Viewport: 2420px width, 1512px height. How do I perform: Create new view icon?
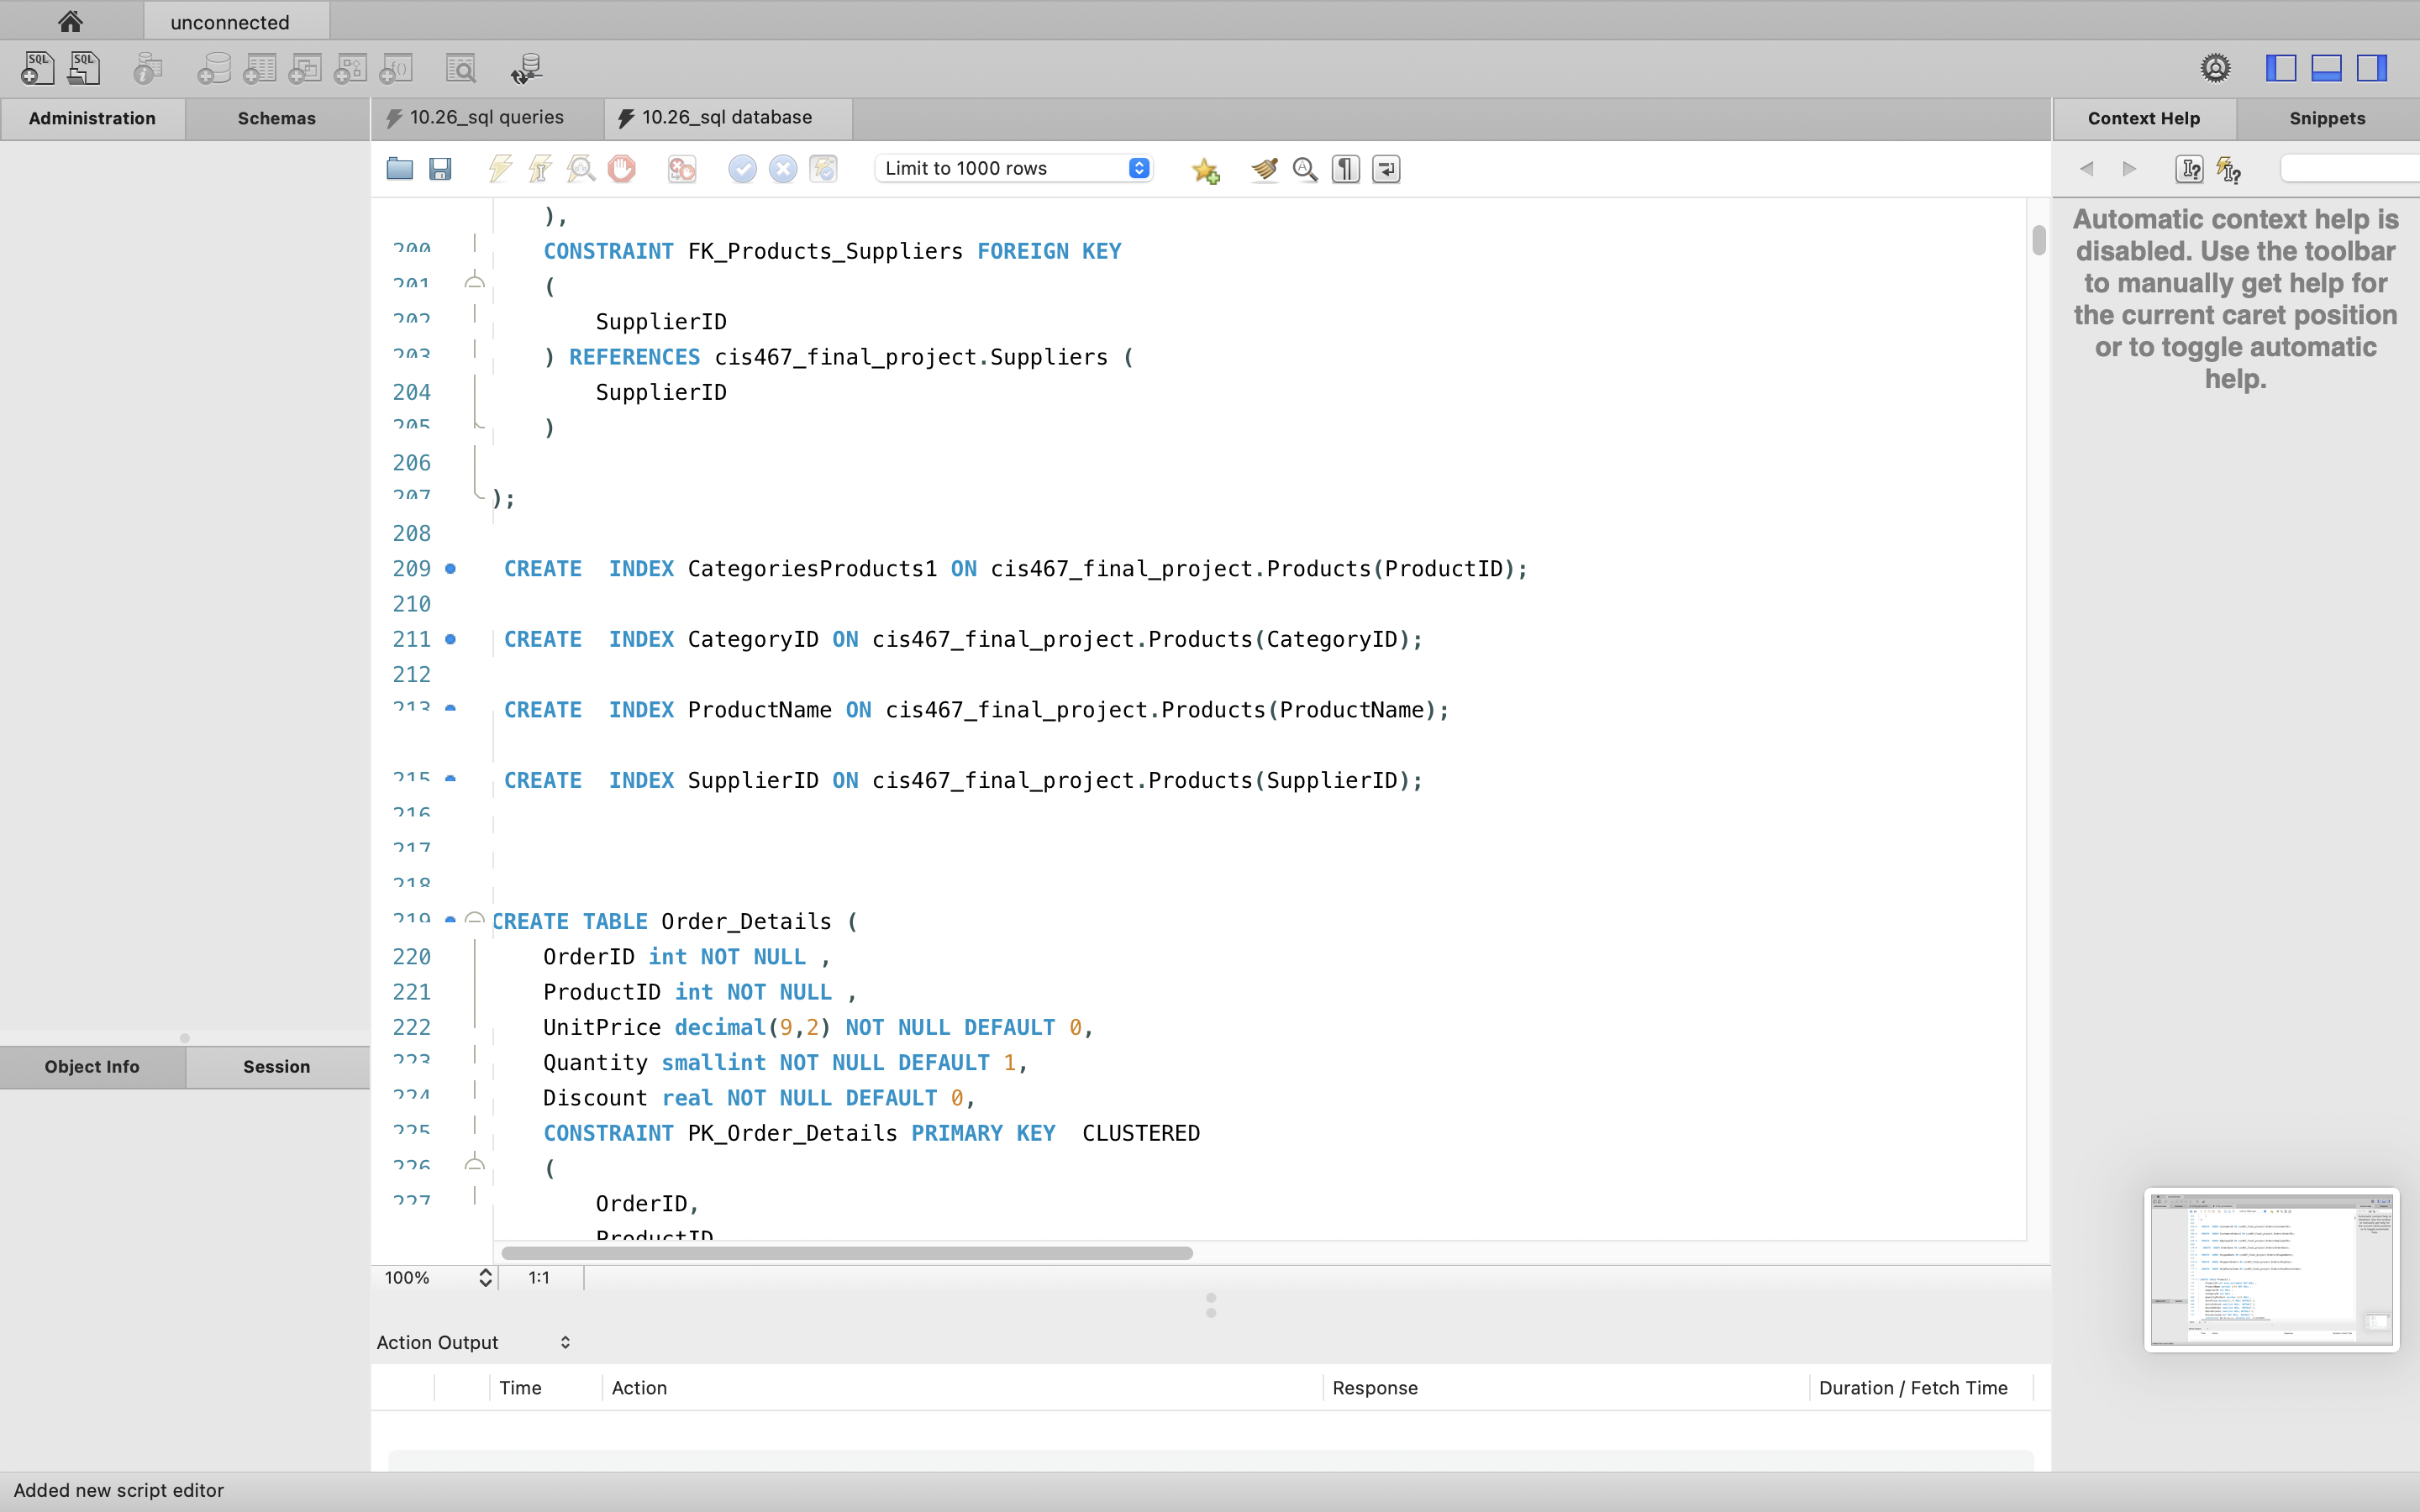tap(305, 68)
